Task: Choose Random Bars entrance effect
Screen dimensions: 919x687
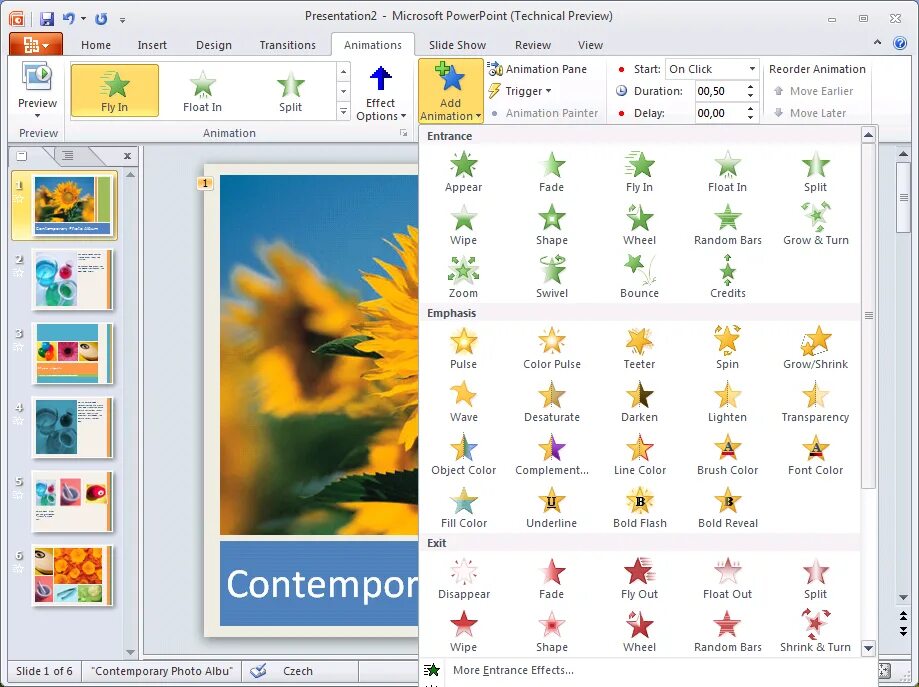Action: (x=727, y=225)
